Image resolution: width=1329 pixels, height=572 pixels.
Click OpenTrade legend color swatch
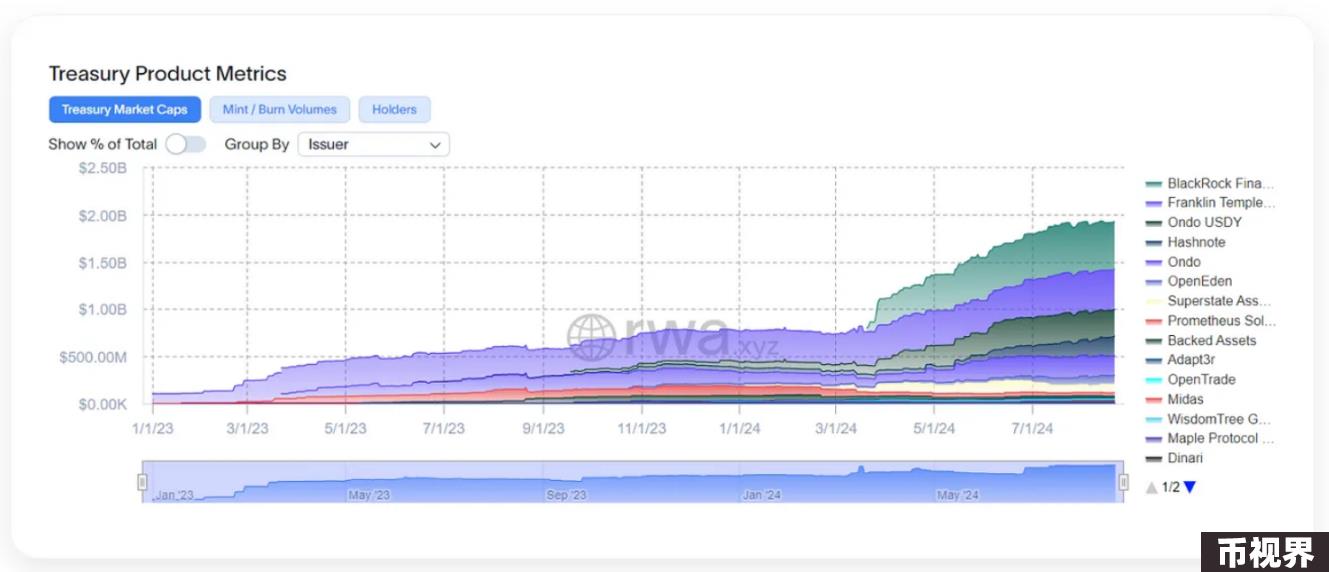coord(1153,380)
